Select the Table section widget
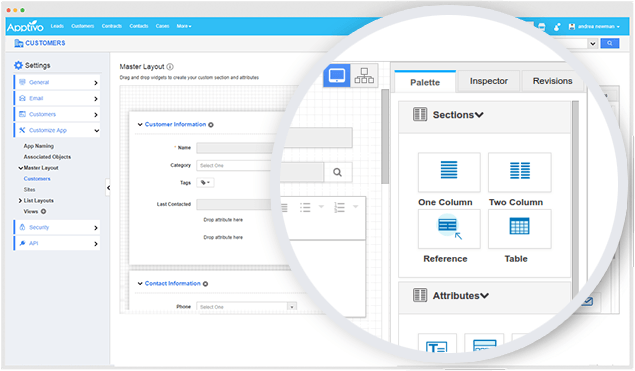635x371 pixels. 520,229
